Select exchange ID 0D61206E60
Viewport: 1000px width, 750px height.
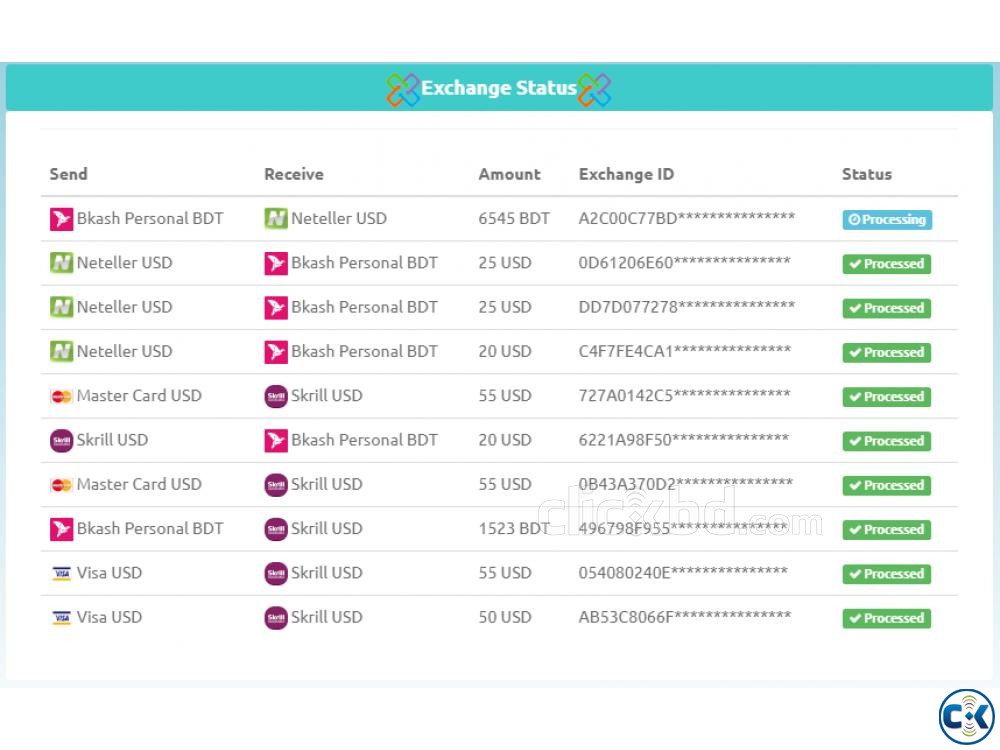point(684,262)
